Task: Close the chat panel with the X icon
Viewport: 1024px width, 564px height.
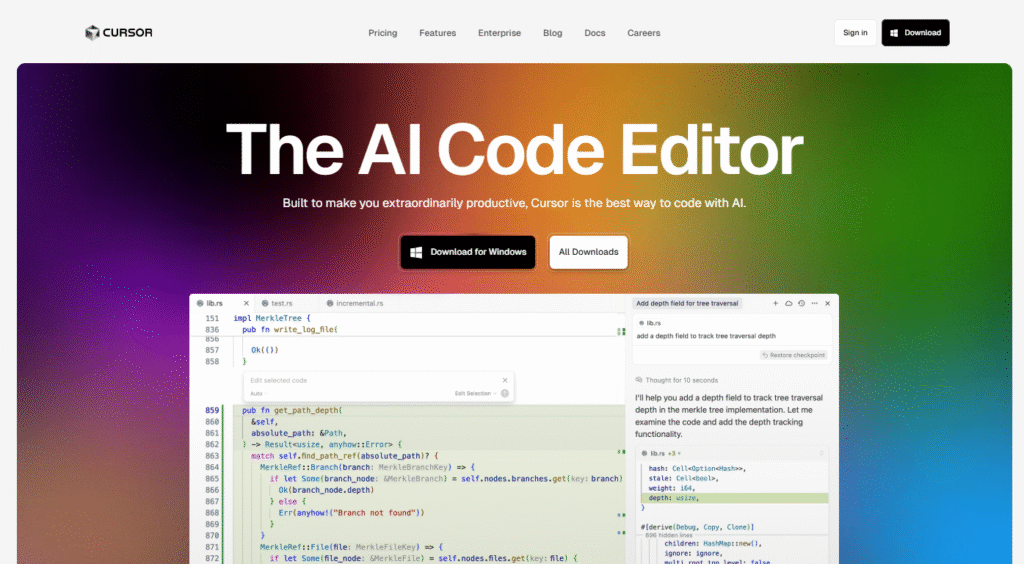Action: click(827, 304)
